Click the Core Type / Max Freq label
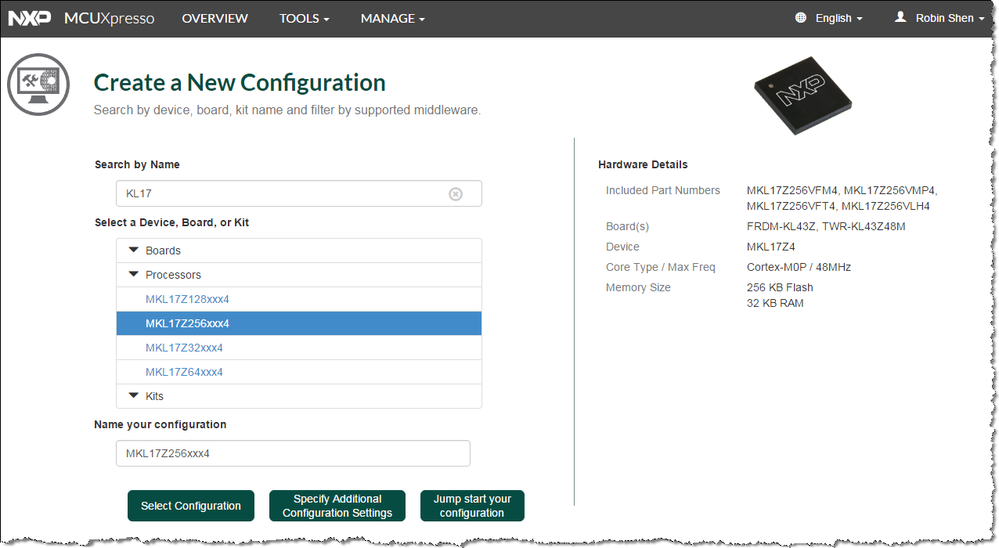This screenshot has height=548, width=999. (x=660, y=267)
